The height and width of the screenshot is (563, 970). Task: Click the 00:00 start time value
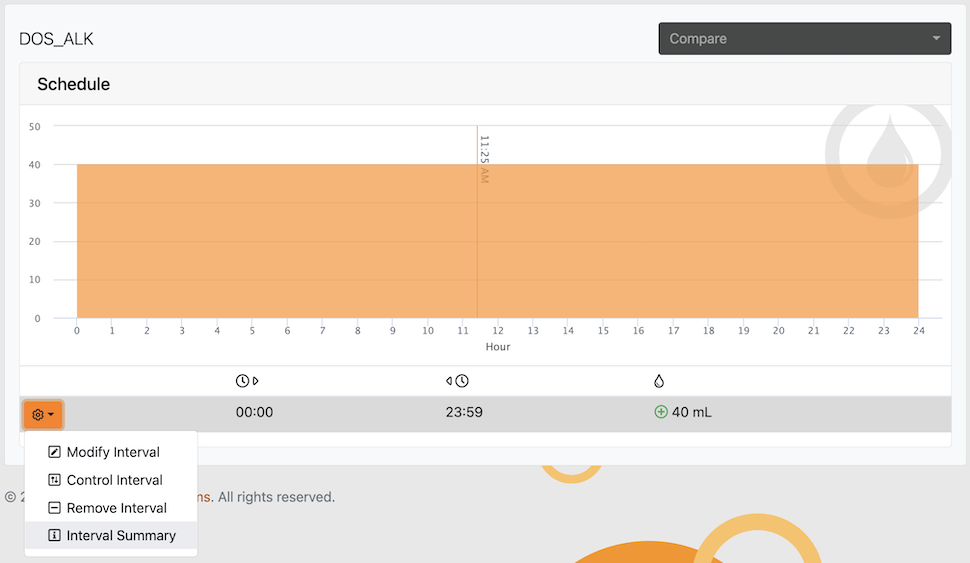(x=254, y=412)
